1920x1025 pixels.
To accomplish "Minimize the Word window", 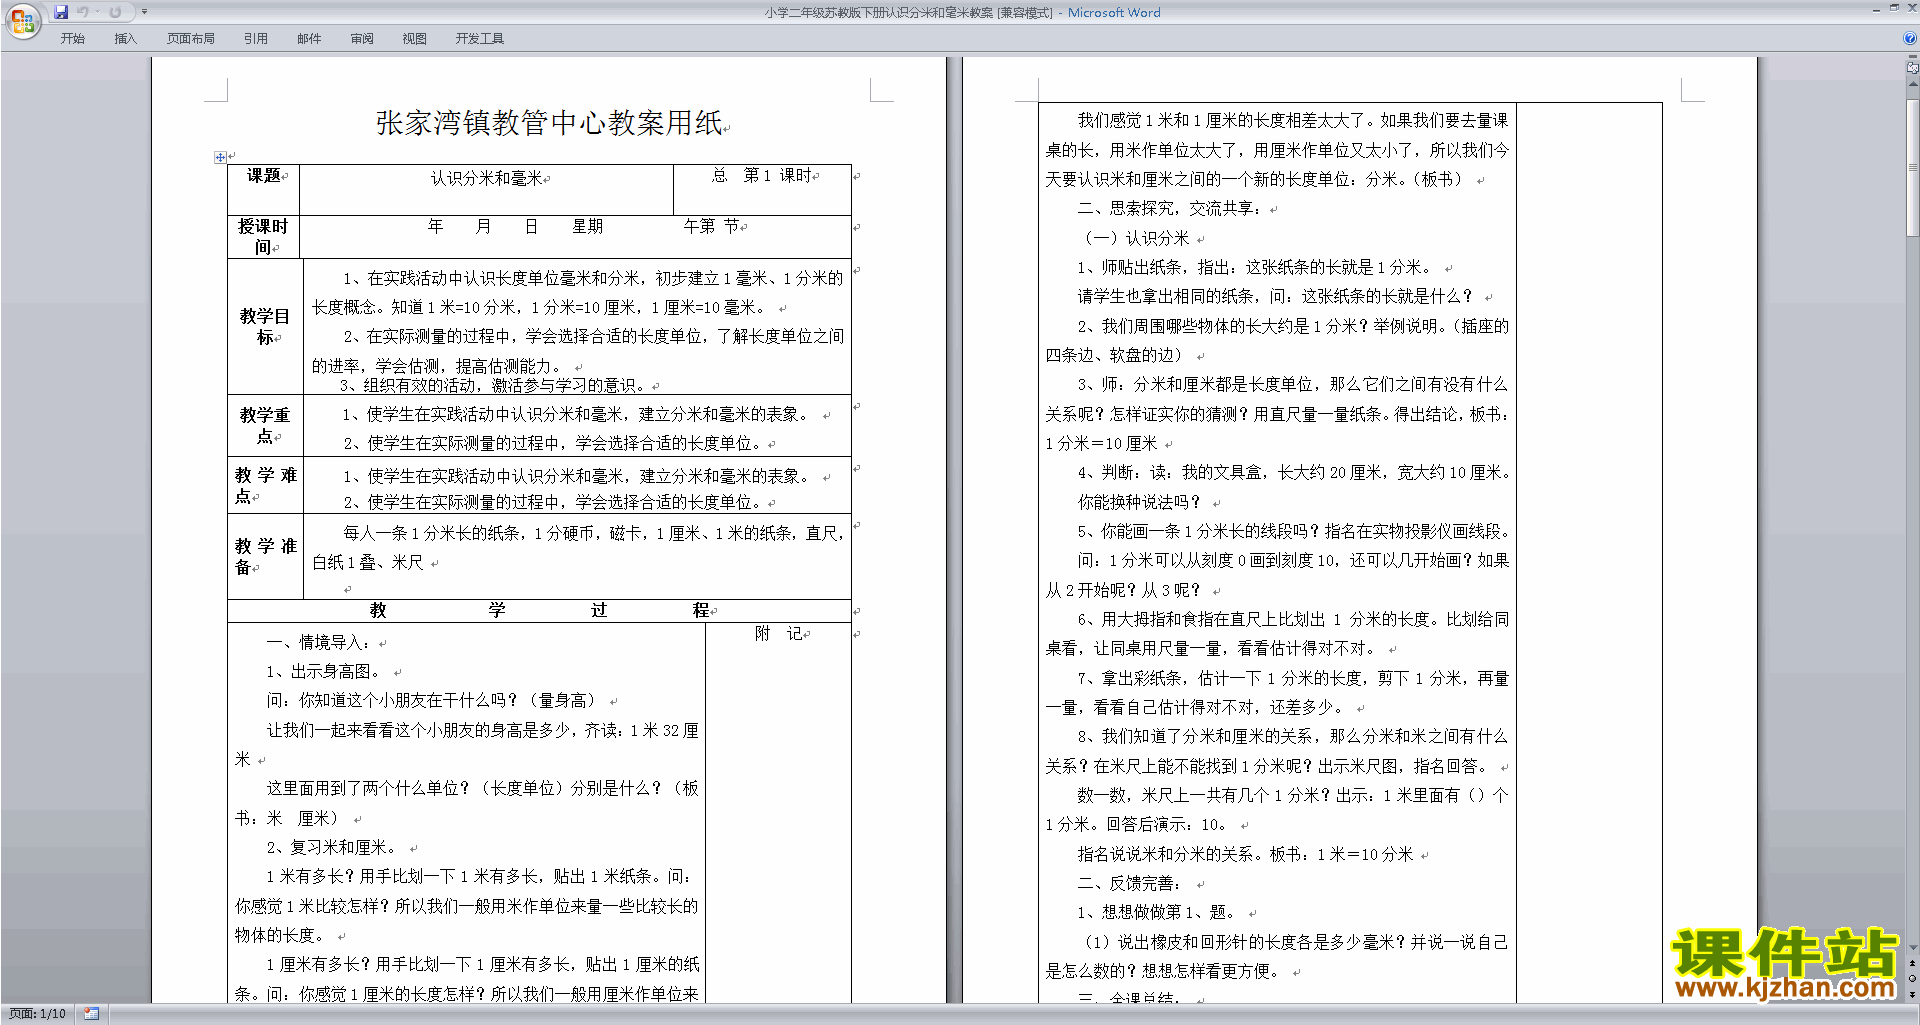I will tap(1876, 9).
